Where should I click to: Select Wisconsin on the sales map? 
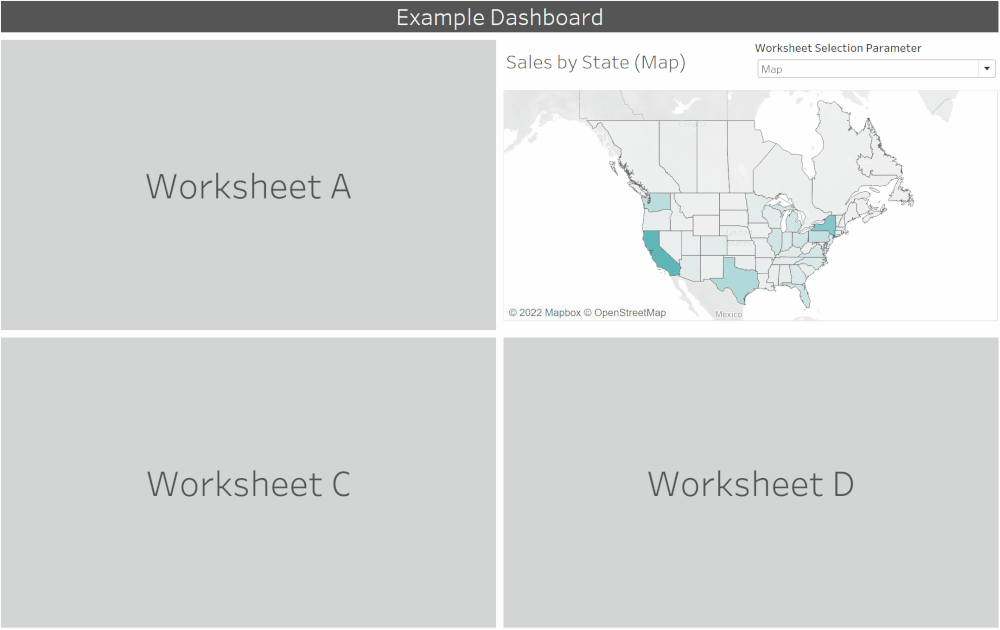click(770, 216)
